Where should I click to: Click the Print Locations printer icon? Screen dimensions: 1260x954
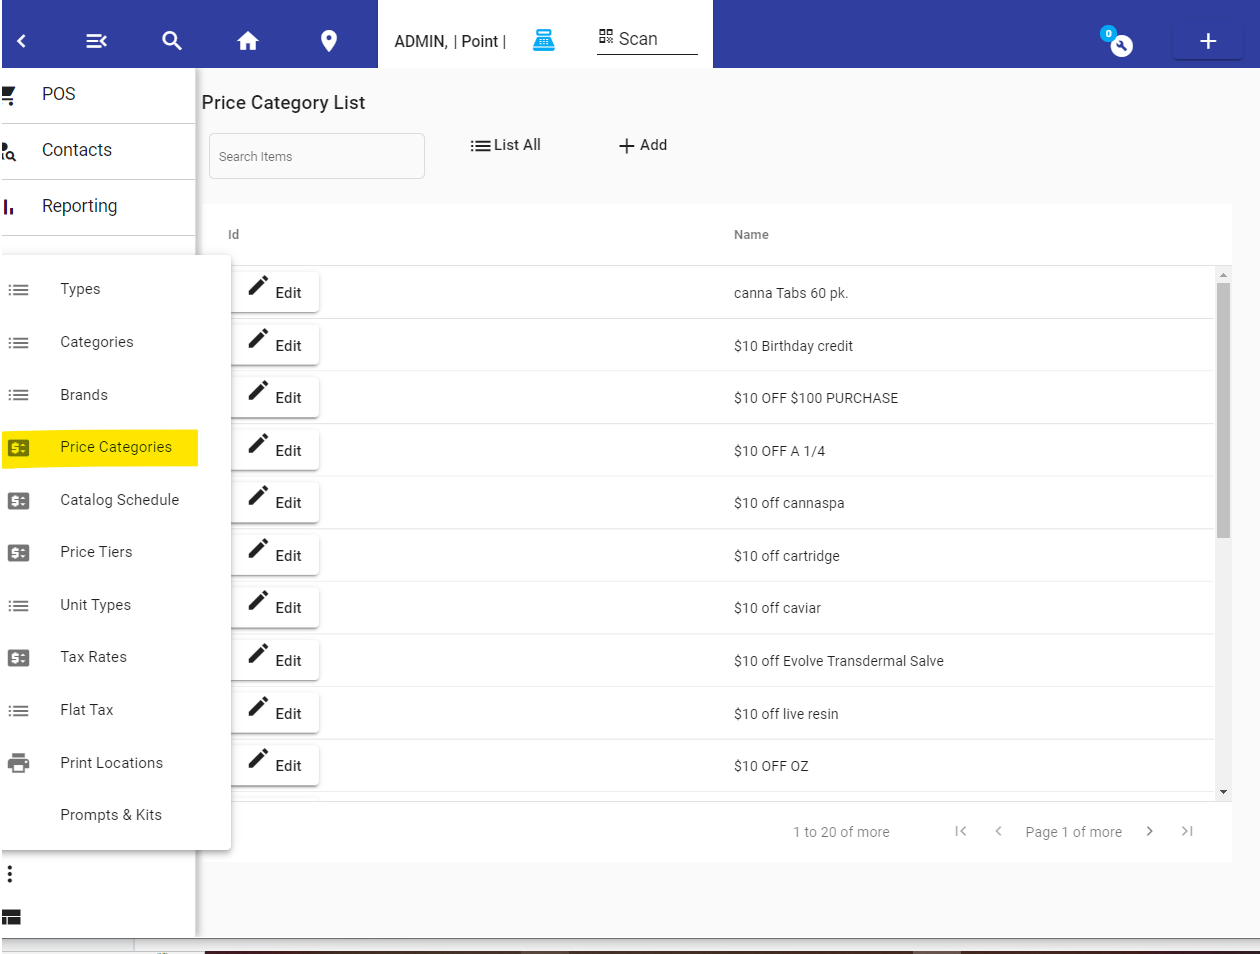[19, 763]
